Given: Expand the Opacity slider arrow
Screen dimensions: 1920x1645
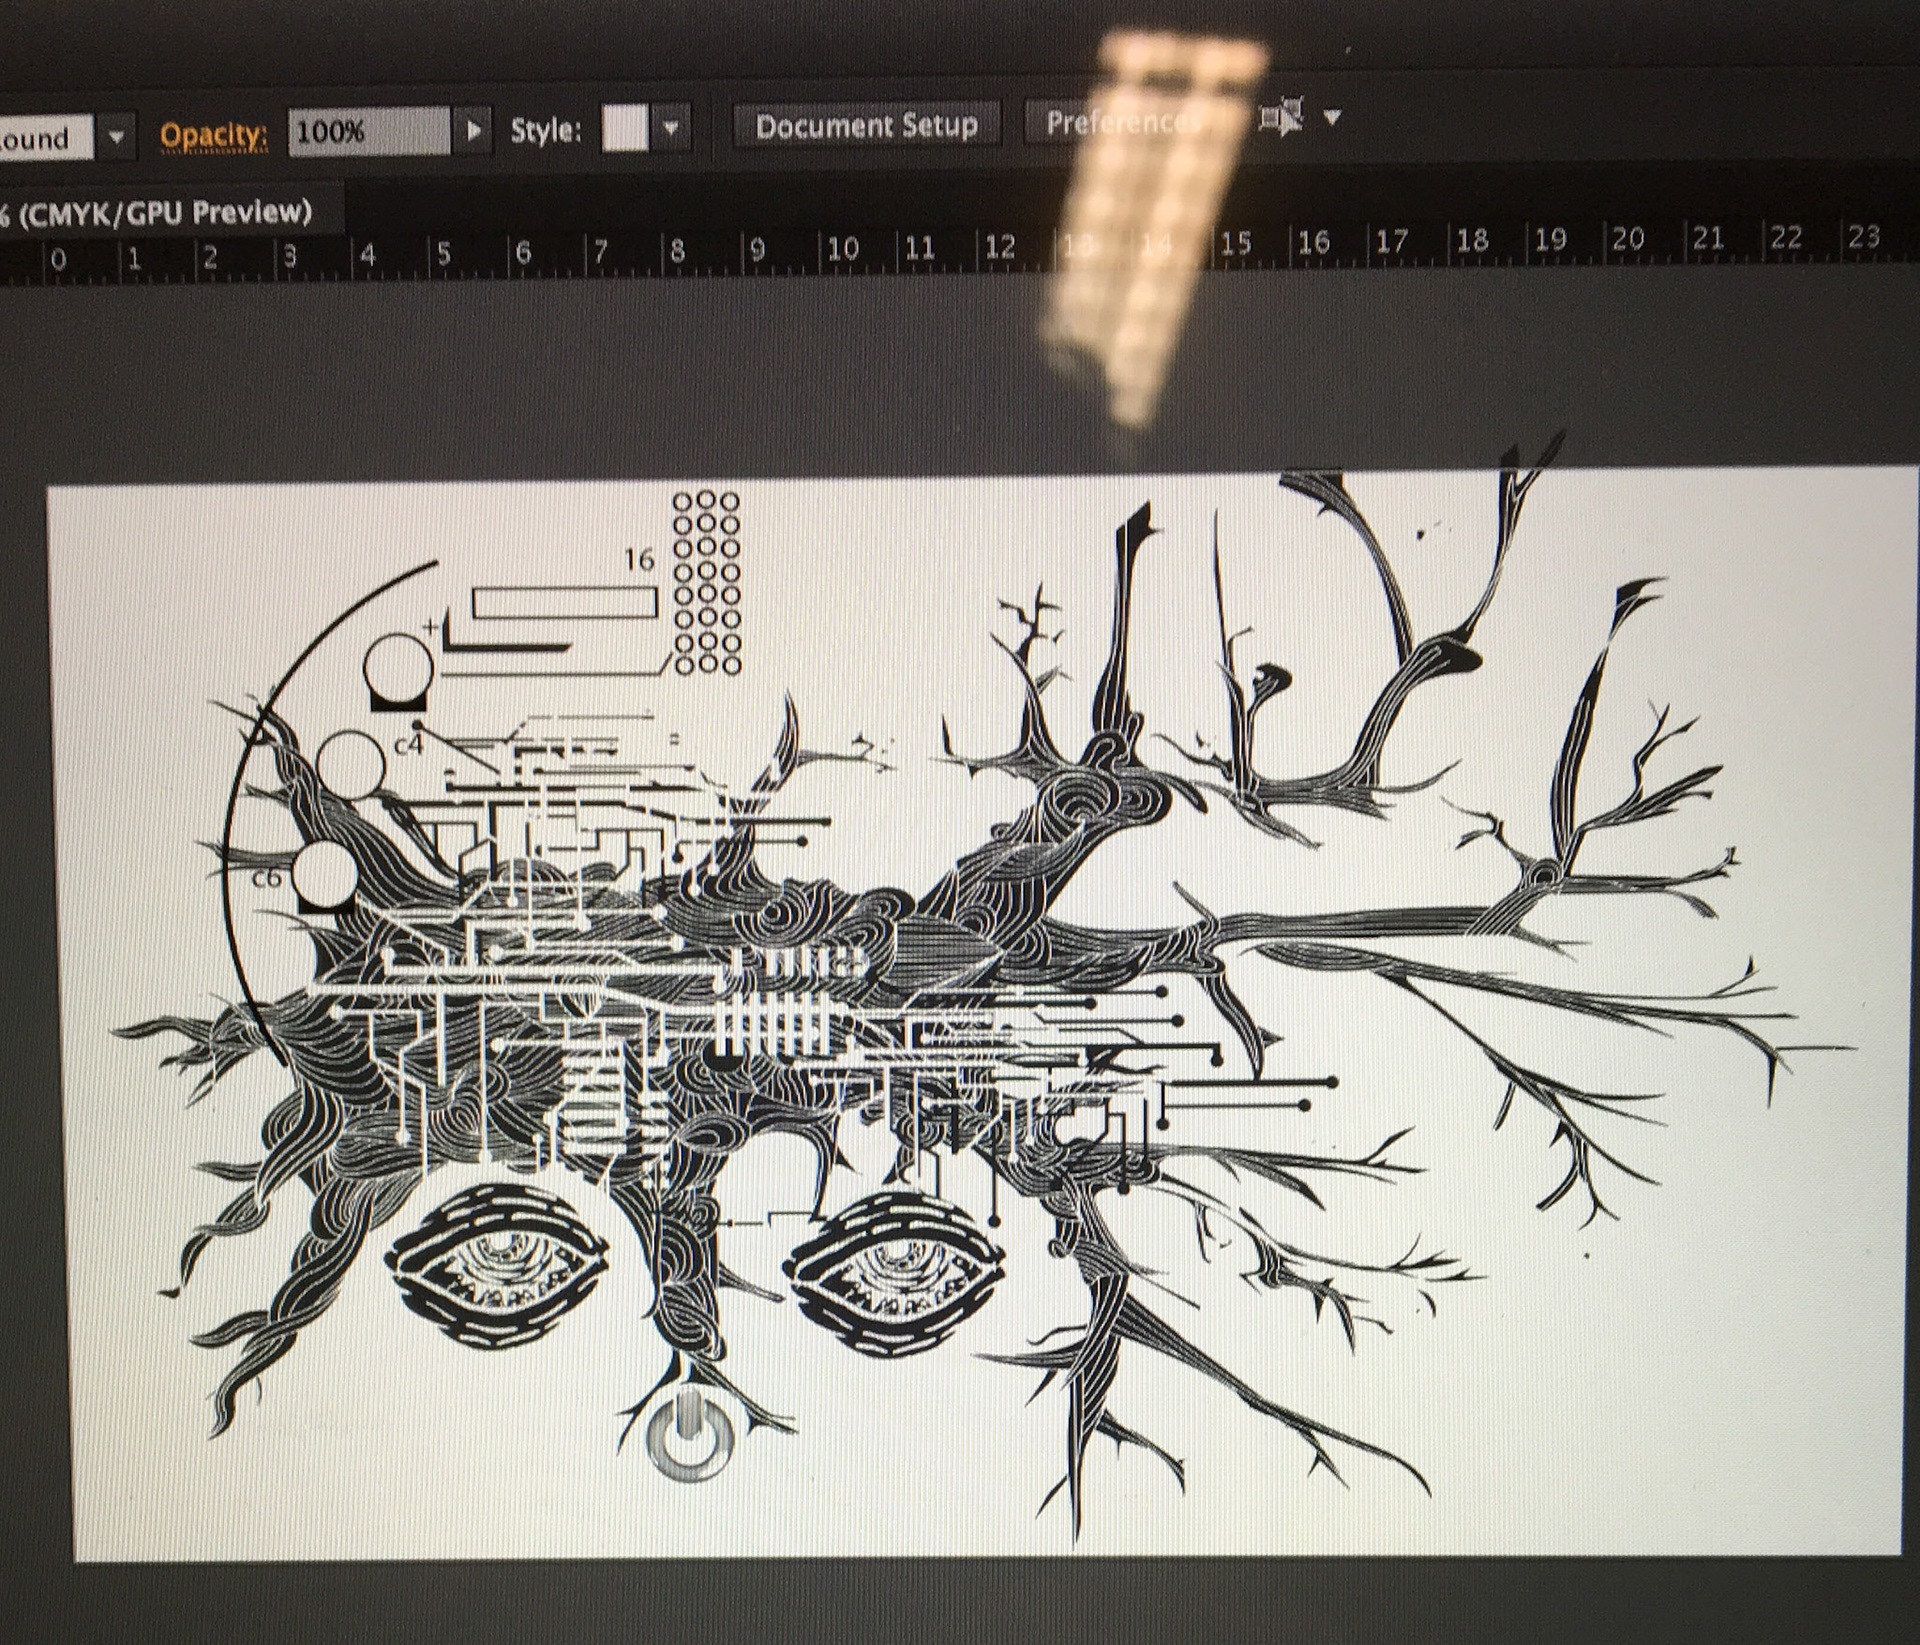Looking at the screenshot, I should coord(474,131).
